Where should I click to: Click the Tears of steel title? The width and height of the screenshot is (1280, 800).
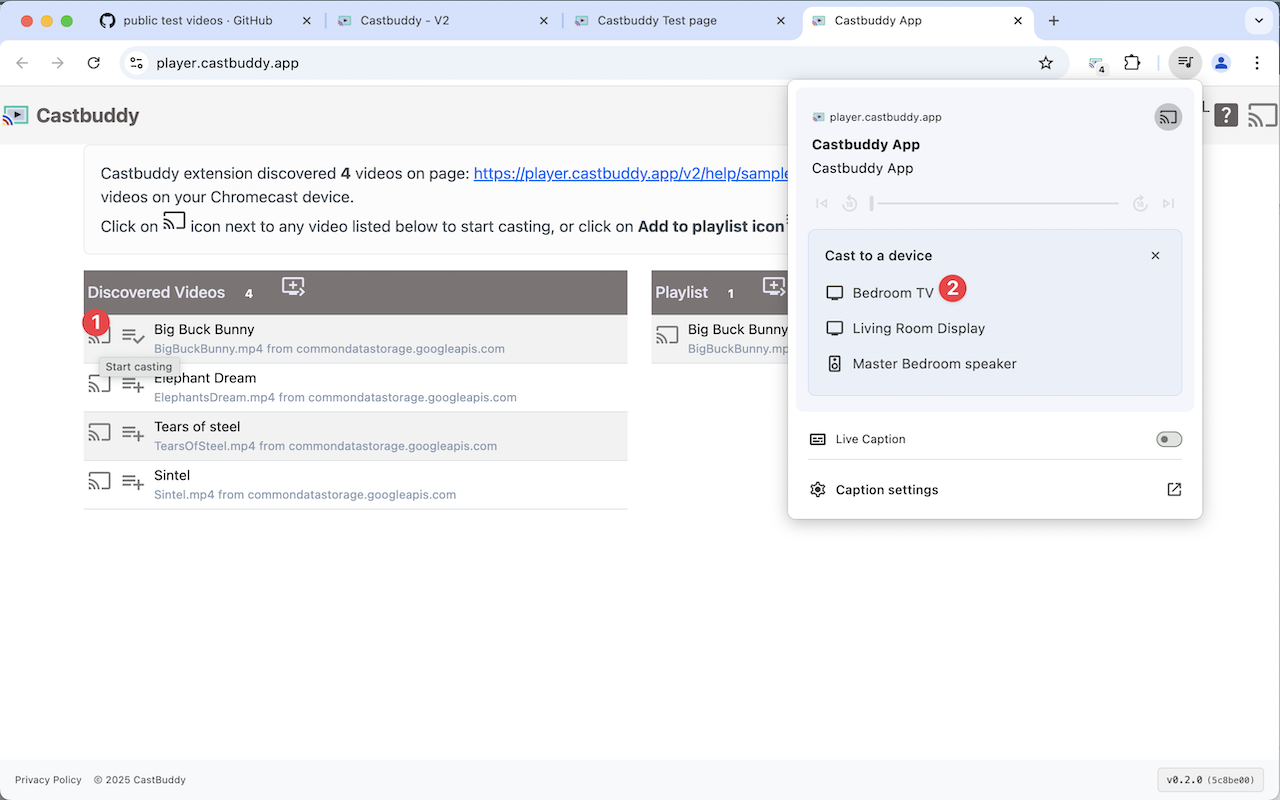[197, 427]
